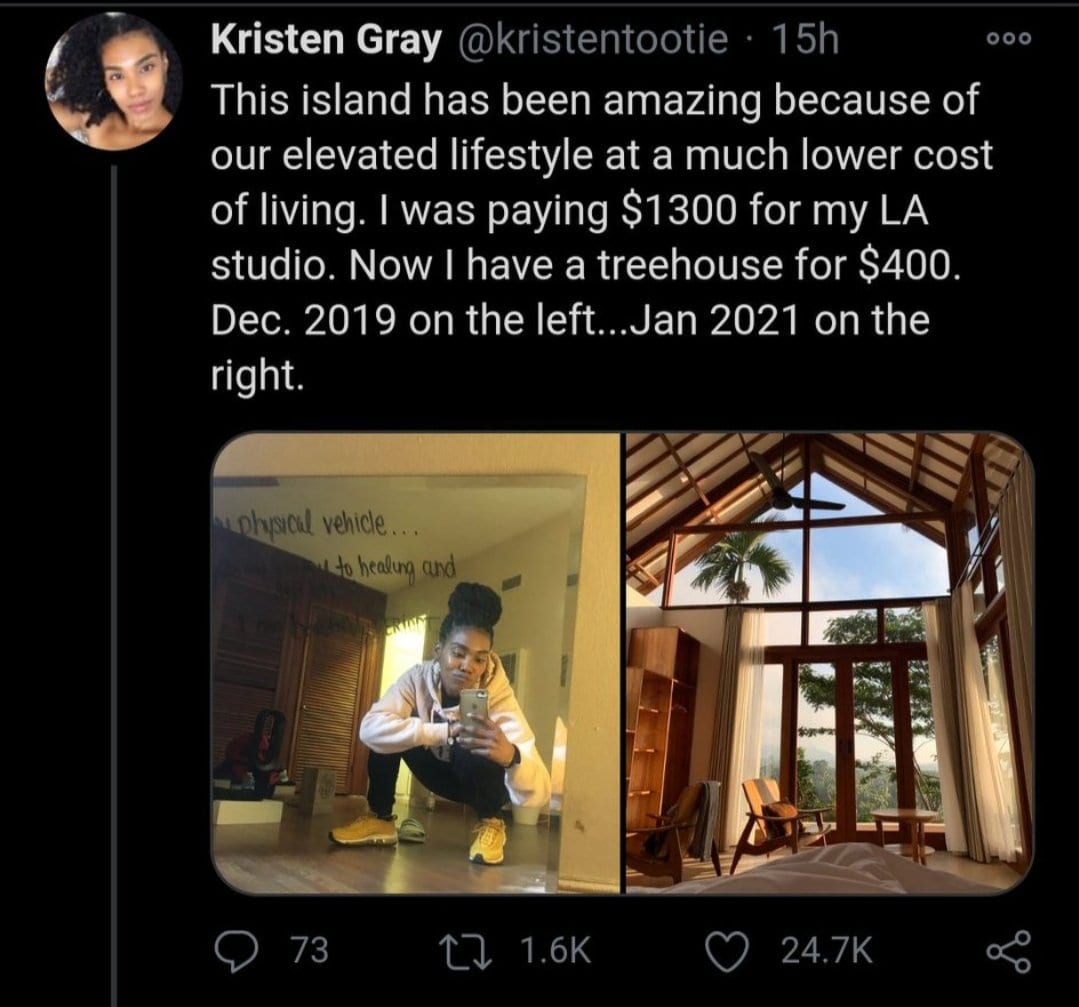Screen dimensions: 1079x1007
Task: View the 1.6K retweets count
Action: click(x=557, y=951)
